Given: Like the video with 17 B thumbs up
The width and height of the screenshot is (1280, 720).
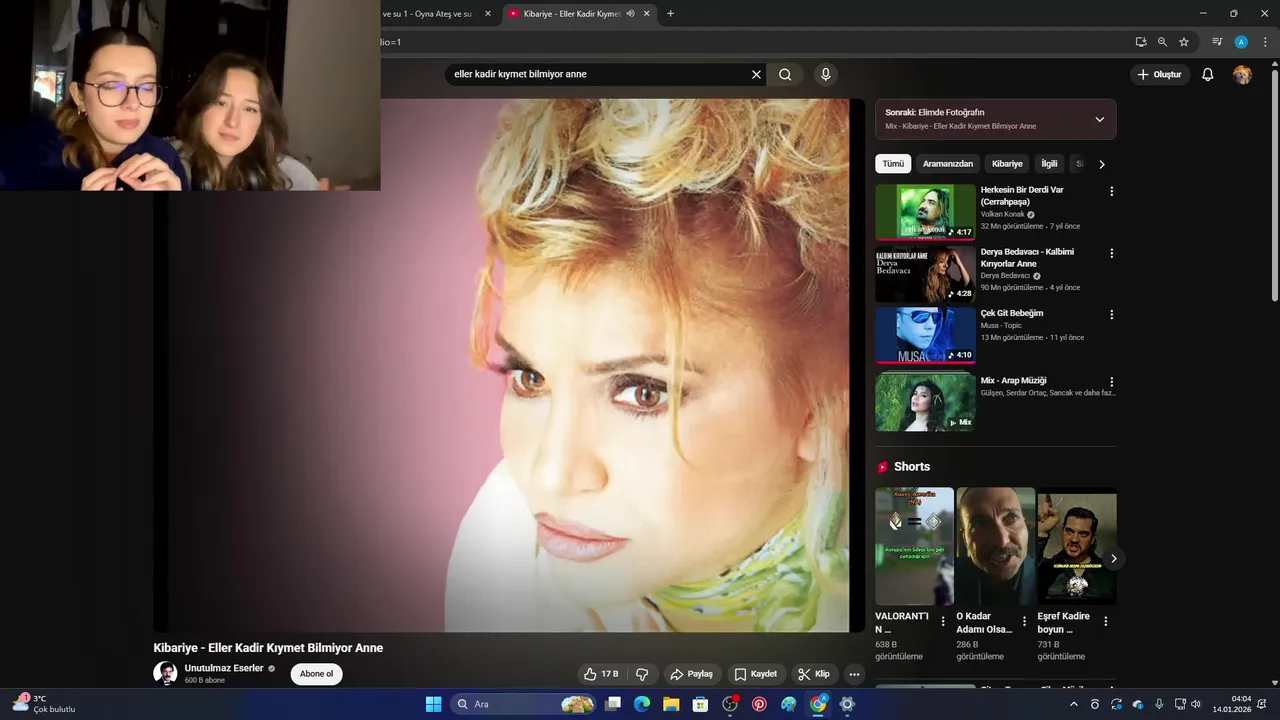Looking at the screenshot, I should click(601, 674).
